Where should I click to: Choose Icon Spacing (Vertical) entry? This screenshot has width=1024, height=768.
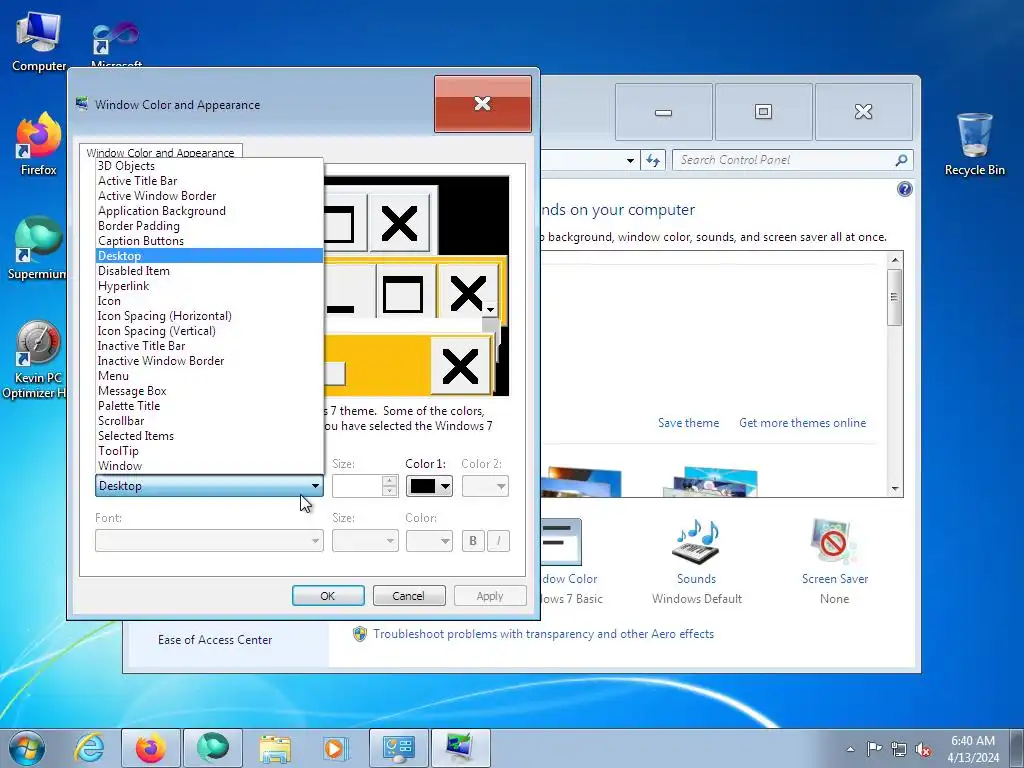(x=209, y=331)
